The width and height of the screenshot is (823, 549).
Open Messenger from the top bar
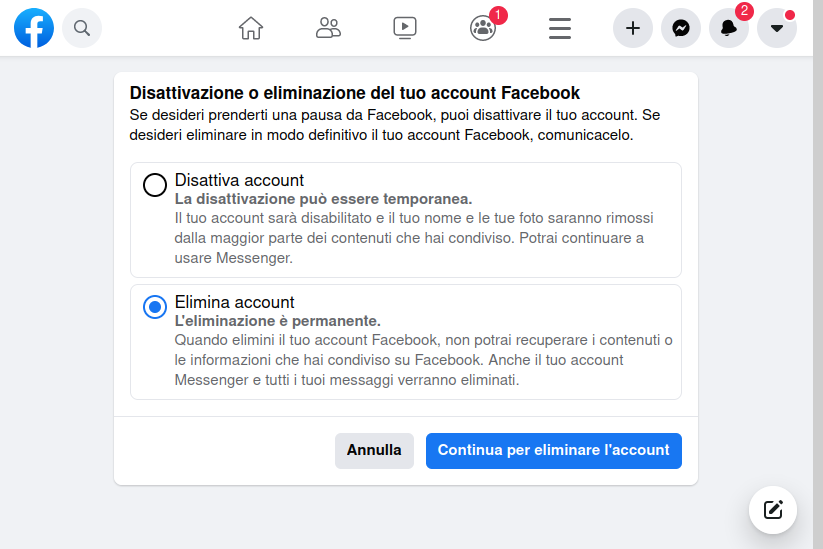coord(681,28)
